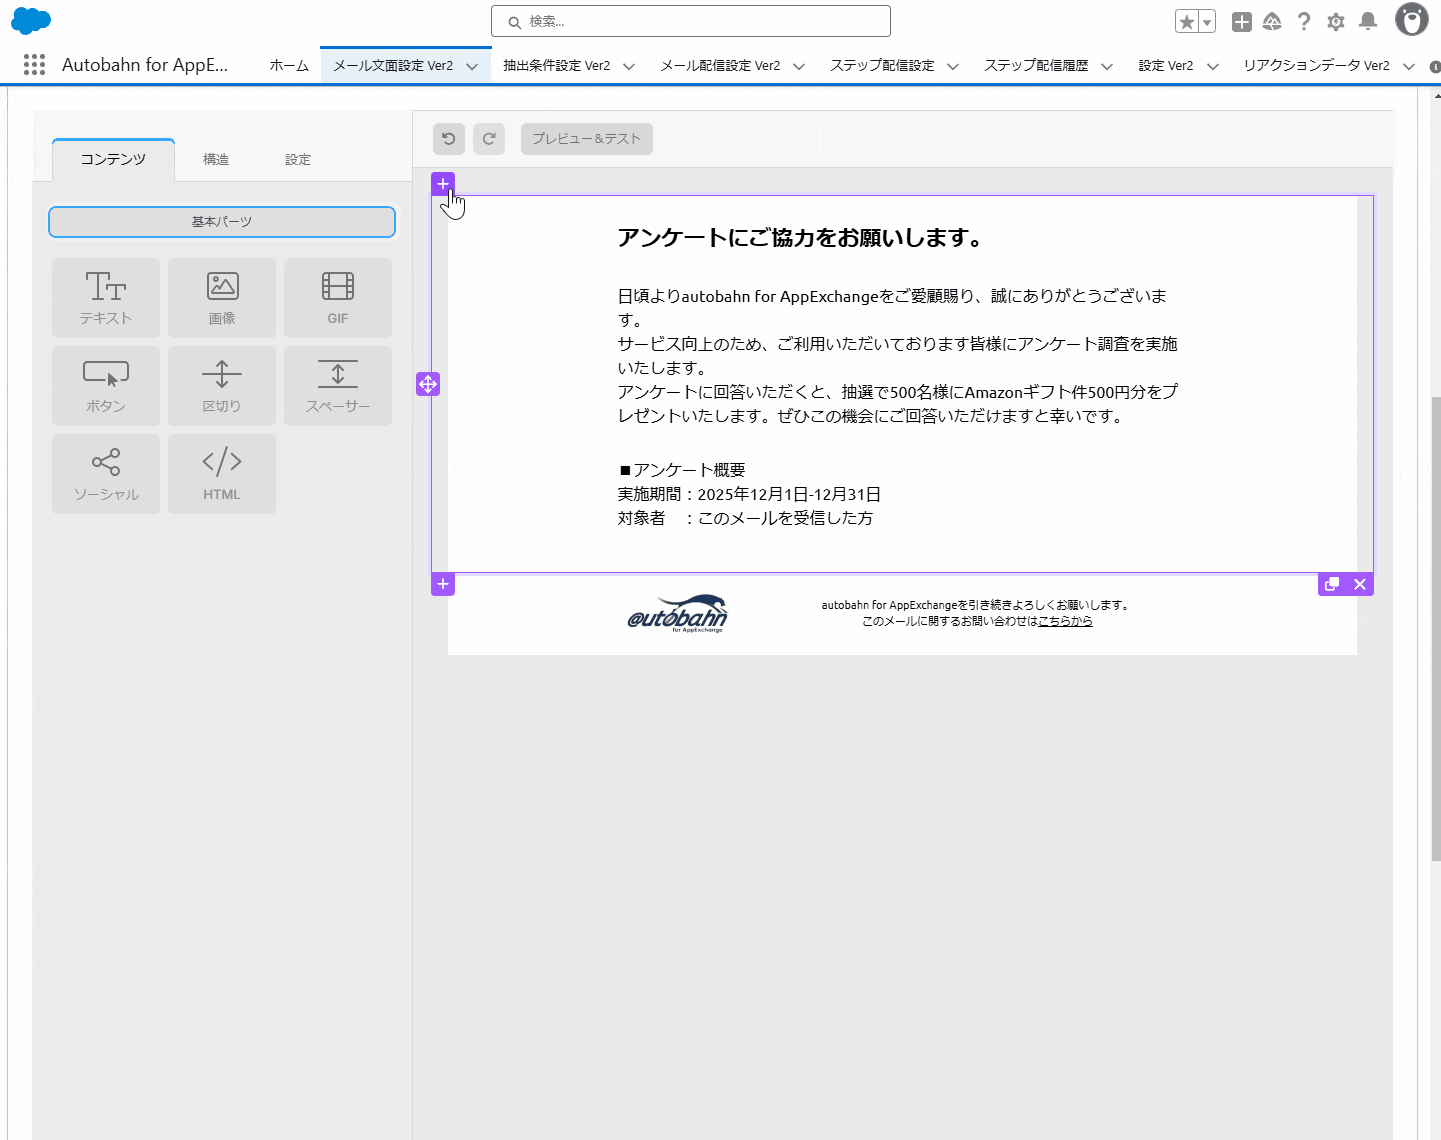Click the redo arrow button
1441x1140 pixels.
(489, 139)
